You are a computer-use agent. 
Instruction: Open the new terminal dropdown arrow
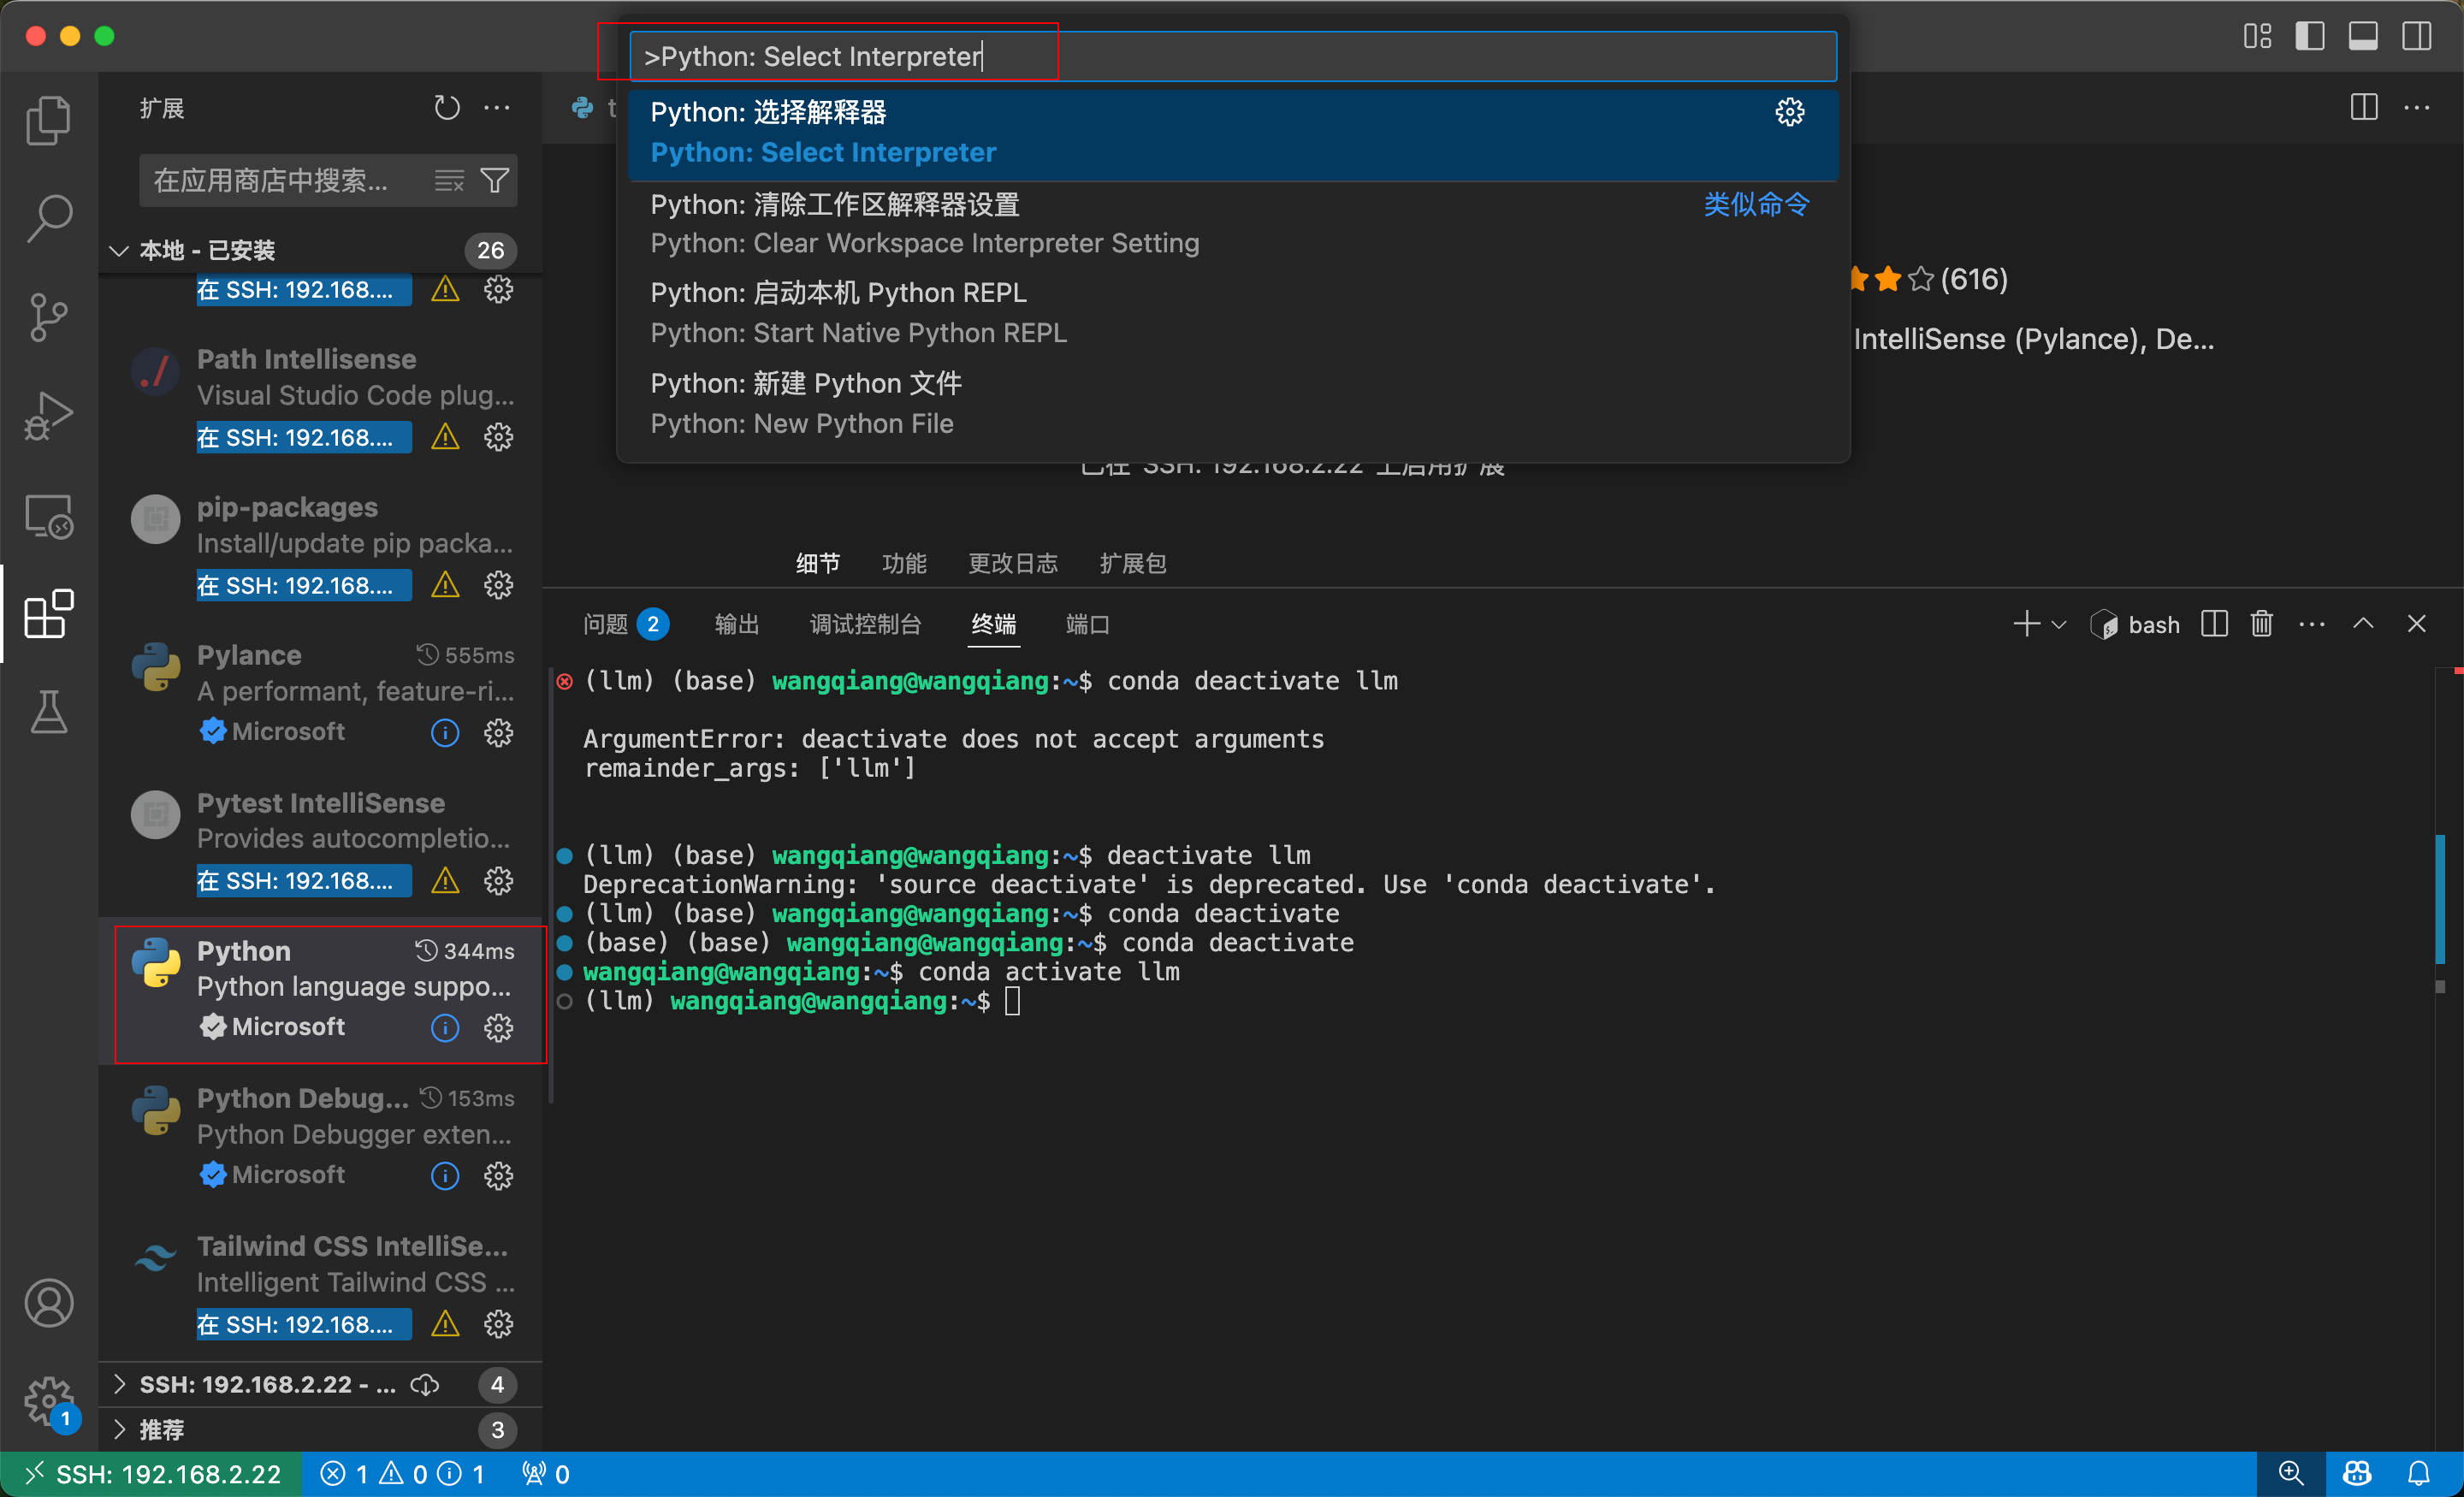[2059, 625]
